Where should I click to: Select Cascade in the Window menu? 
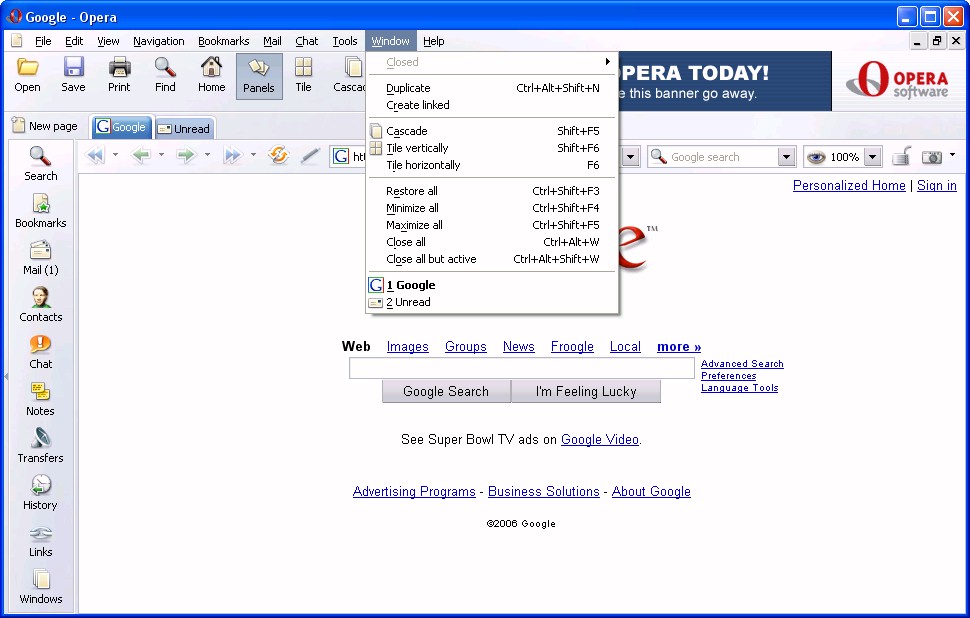click(492, 131)
